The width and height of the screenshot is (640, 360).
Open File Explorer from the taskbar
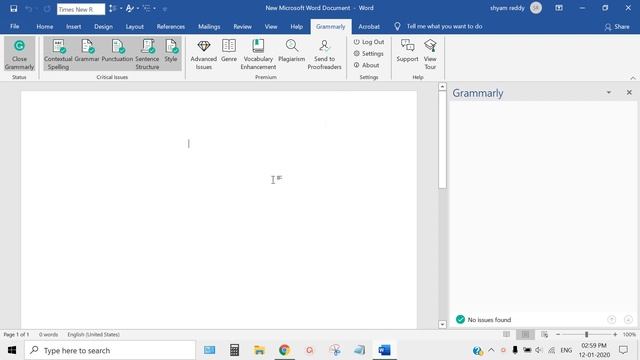tap(259, 350)
